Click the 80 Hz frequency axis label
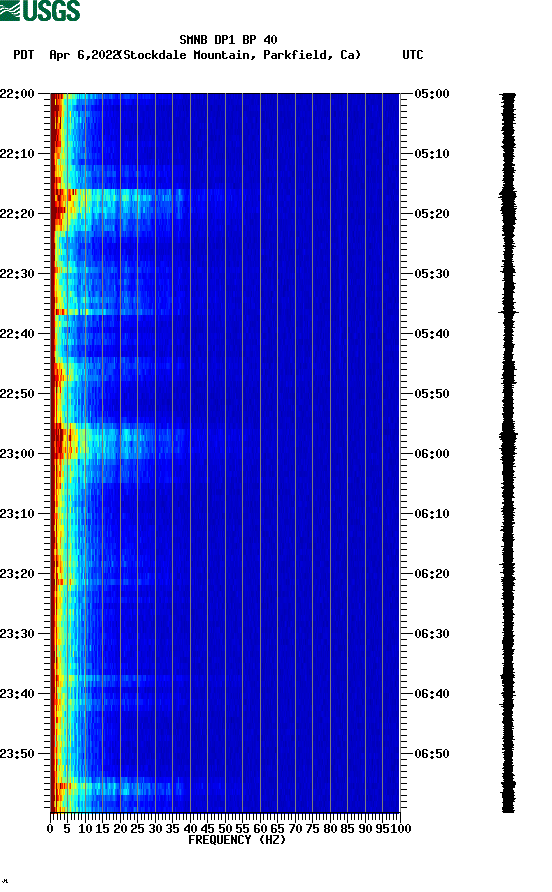 pos(330,829)
